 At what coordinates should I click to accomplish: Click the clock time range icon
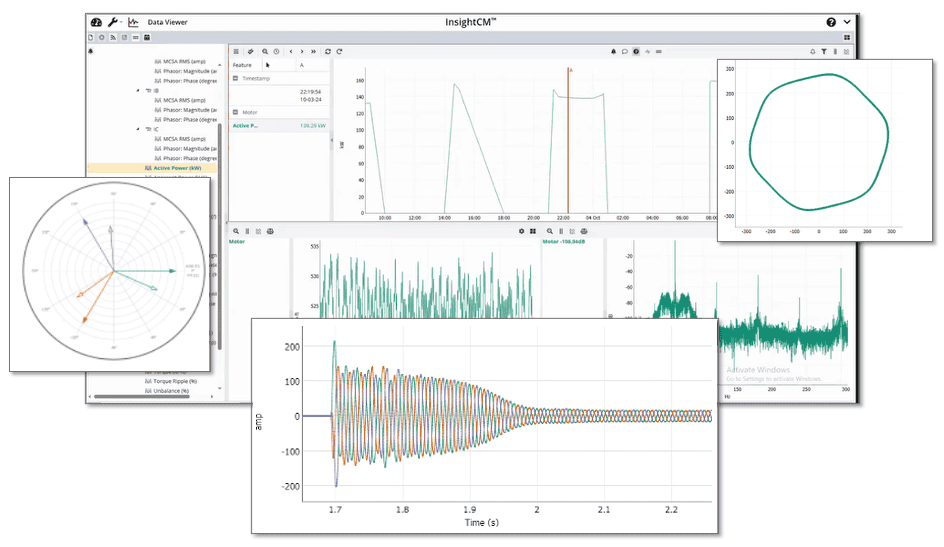pos(276,51)
